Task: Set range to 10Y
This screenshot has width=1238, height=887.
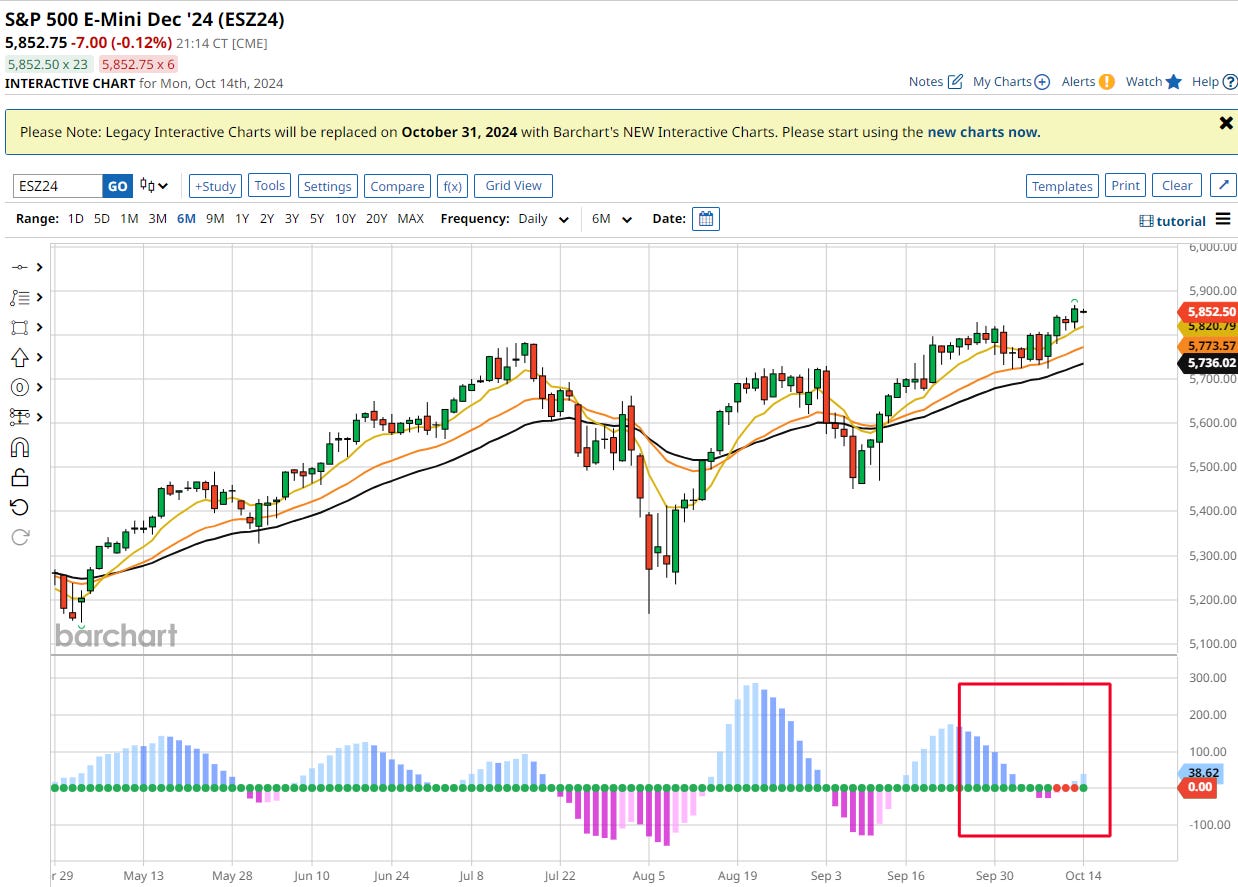Action: [346, 219]
